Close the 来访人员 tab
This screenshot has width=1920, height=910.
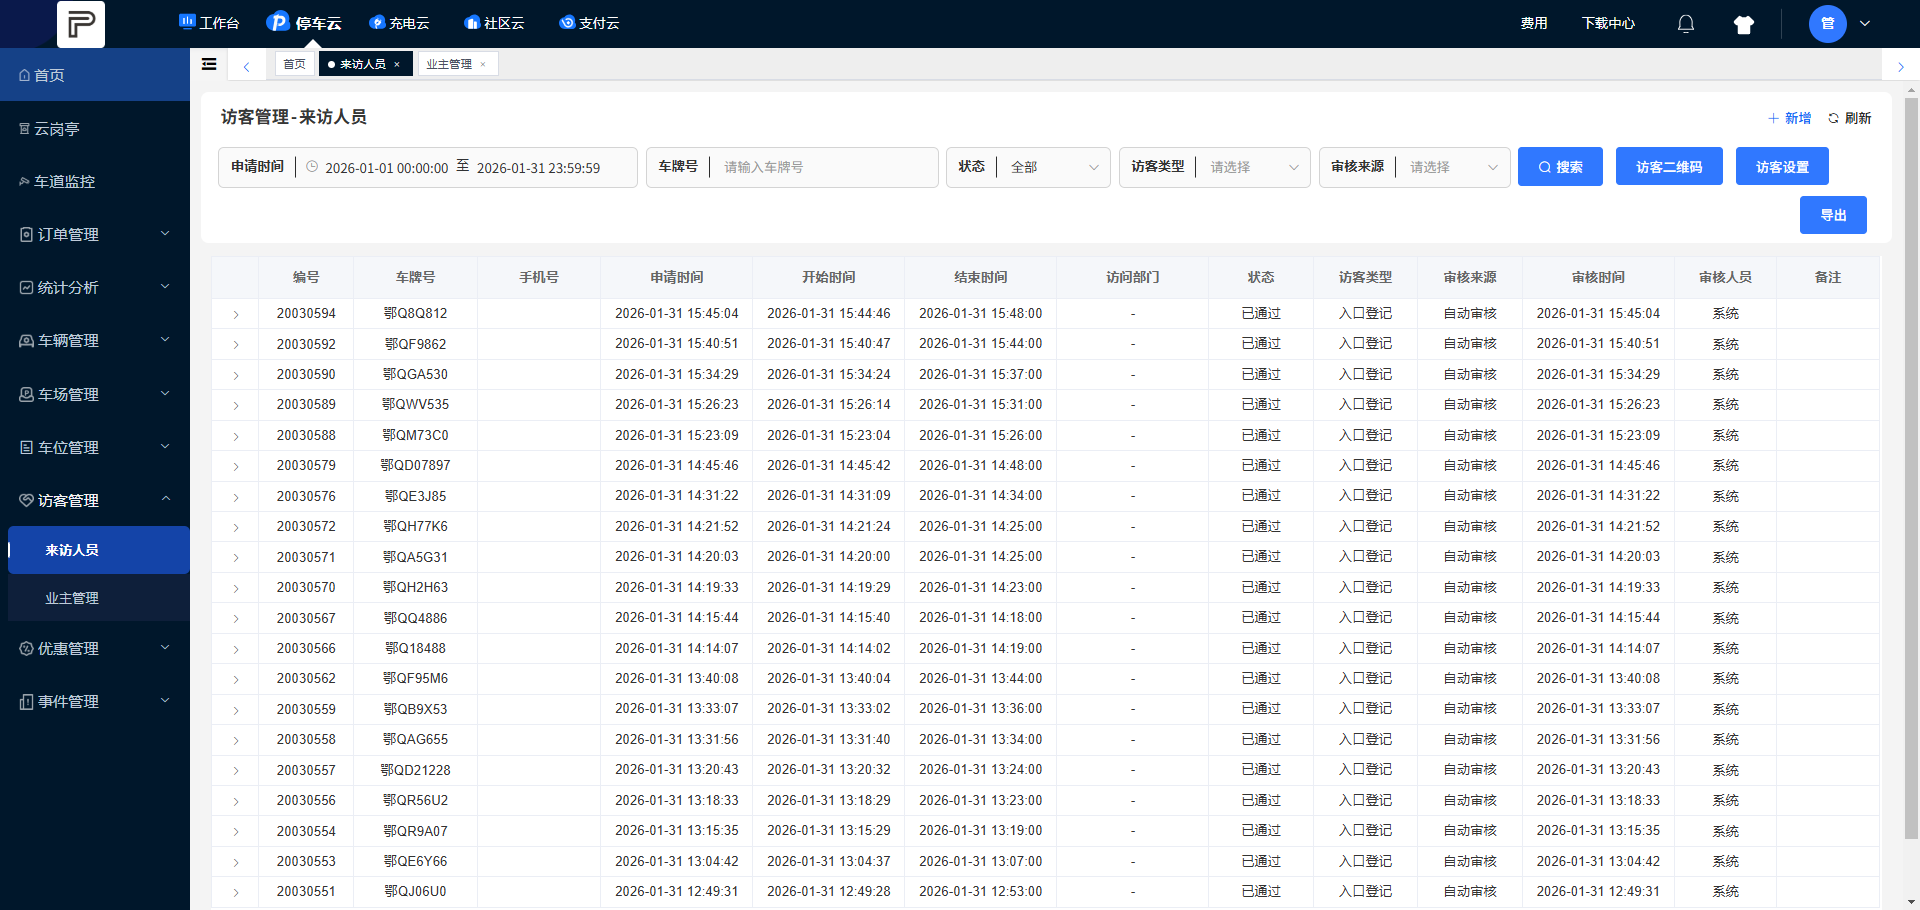pyautogui.click(x=397, y=65)
